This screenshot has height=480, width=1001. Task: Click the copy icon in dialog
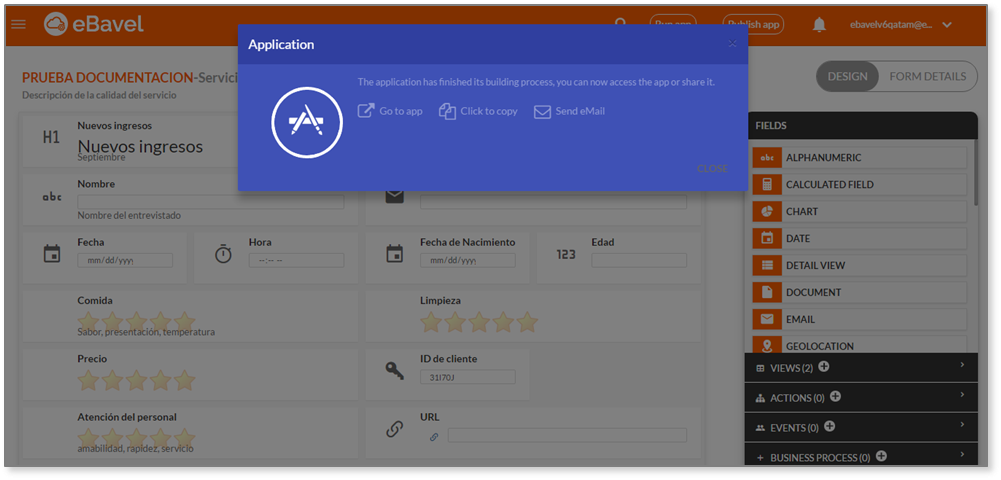pyautogui.click(x=447, y=111)
